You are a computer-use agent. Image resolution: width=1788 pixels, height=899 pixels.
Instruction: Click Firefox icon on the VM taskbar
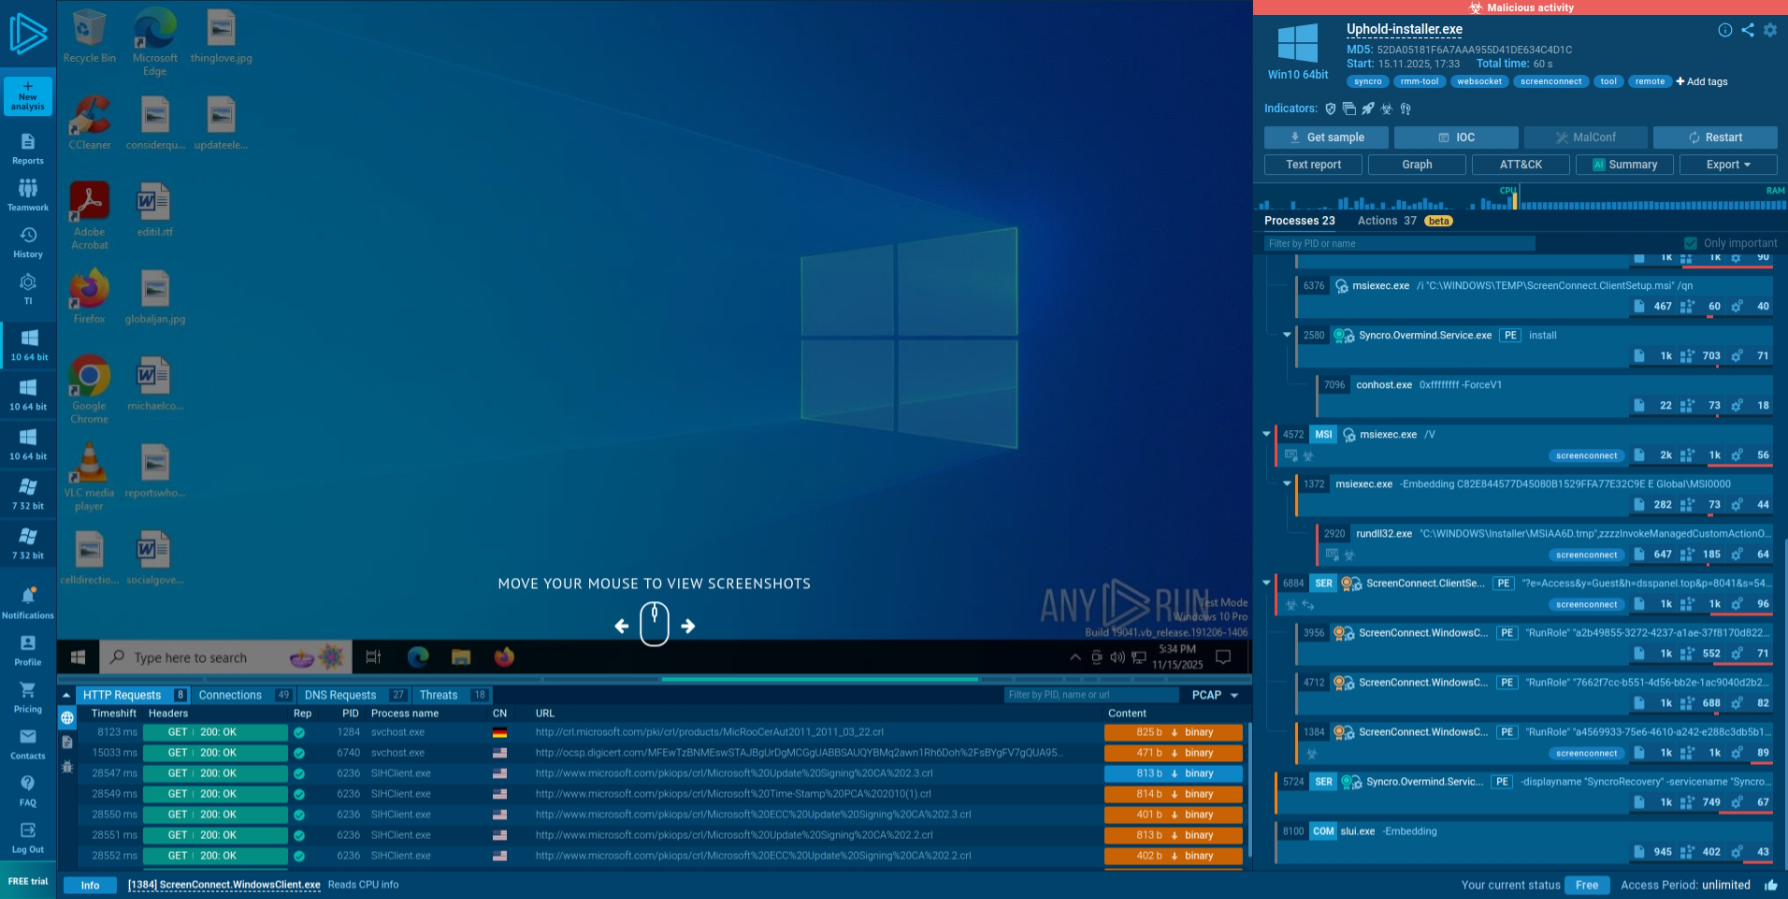(504, 657)
